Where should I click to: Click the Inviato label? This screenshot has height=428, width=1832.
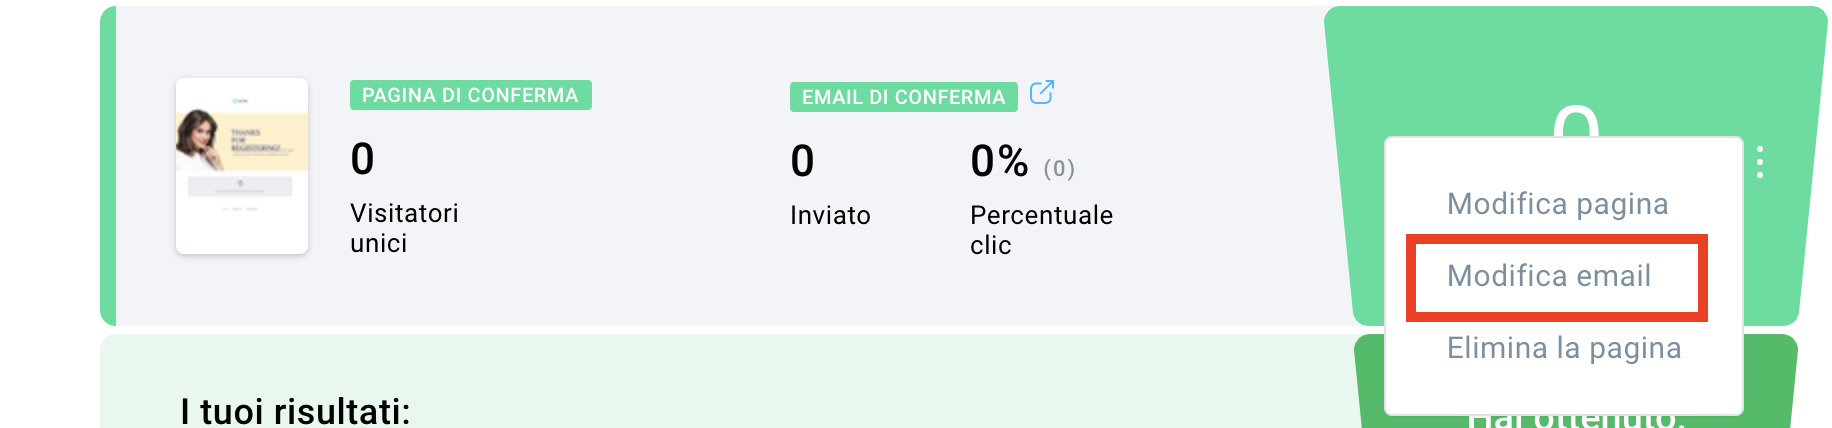click(x=830, y=215)
